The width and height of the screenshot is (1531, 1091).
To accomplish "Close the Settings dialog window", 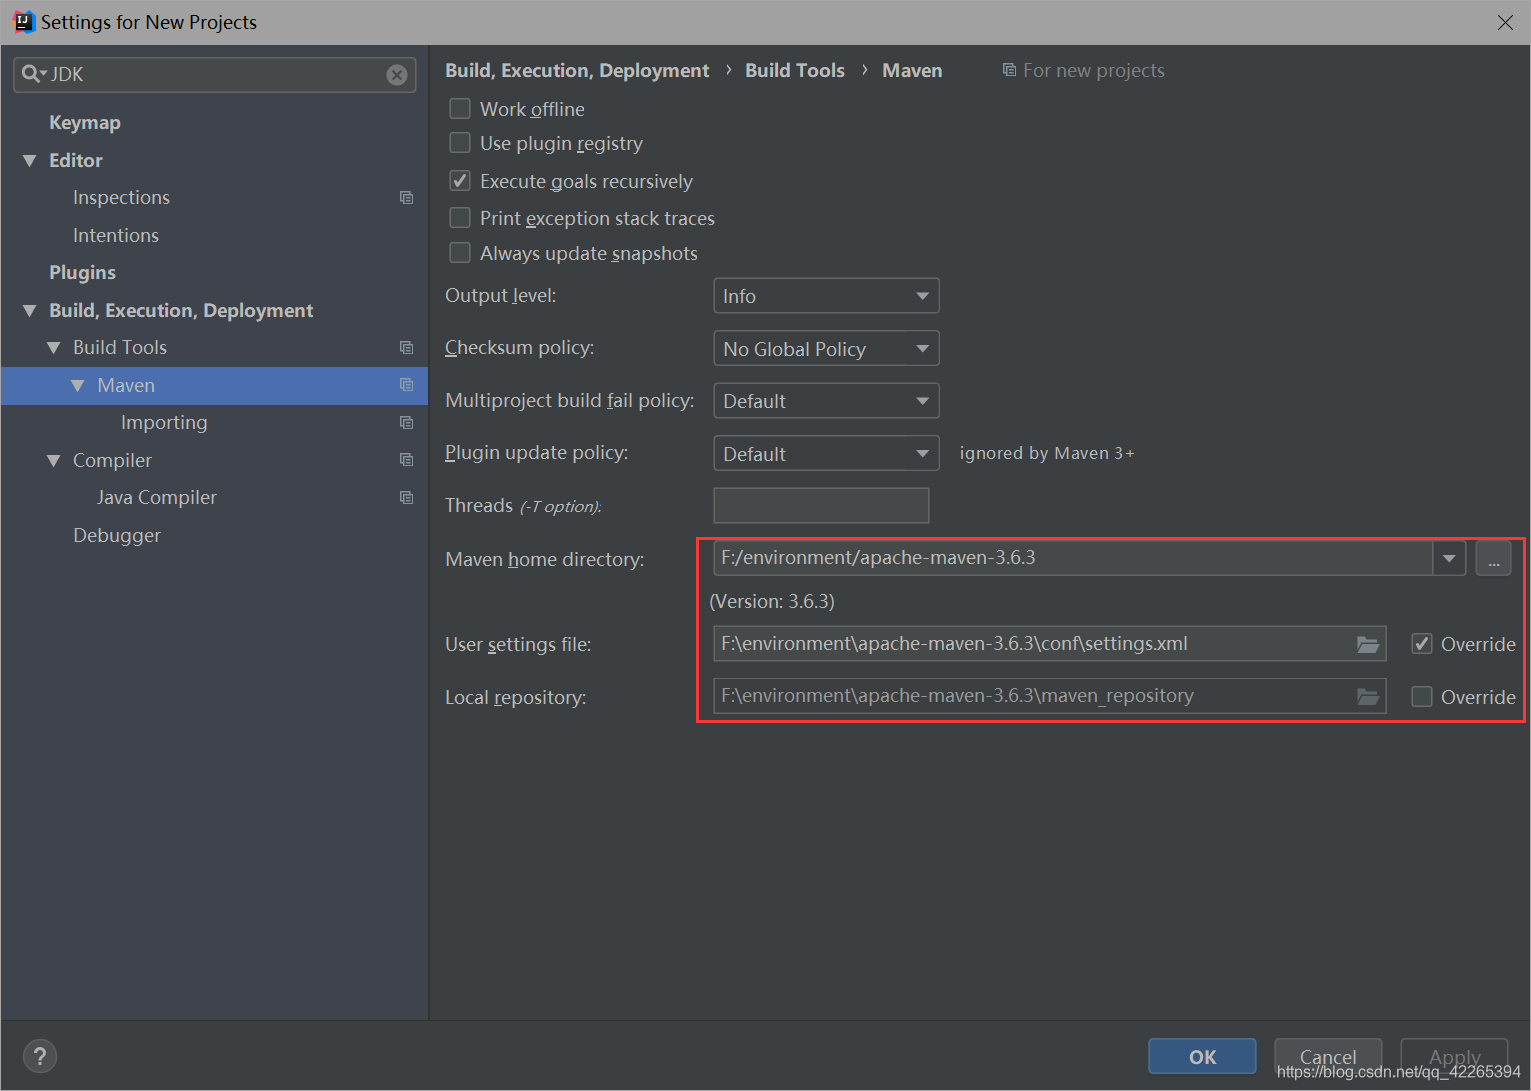I will tap(1505, 22).
